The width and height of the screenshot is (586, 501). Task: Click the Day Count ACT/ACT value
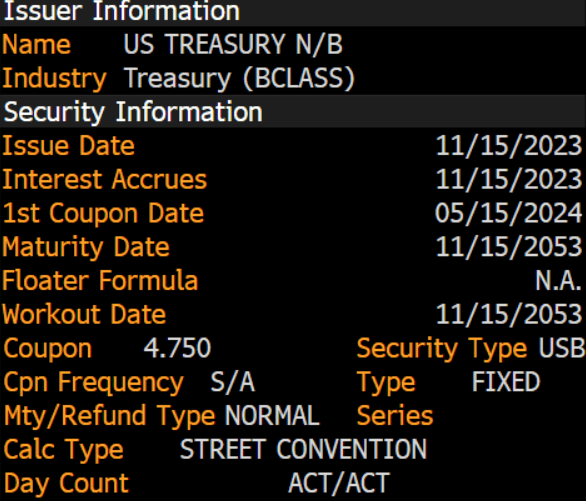[x=339, y=483]
